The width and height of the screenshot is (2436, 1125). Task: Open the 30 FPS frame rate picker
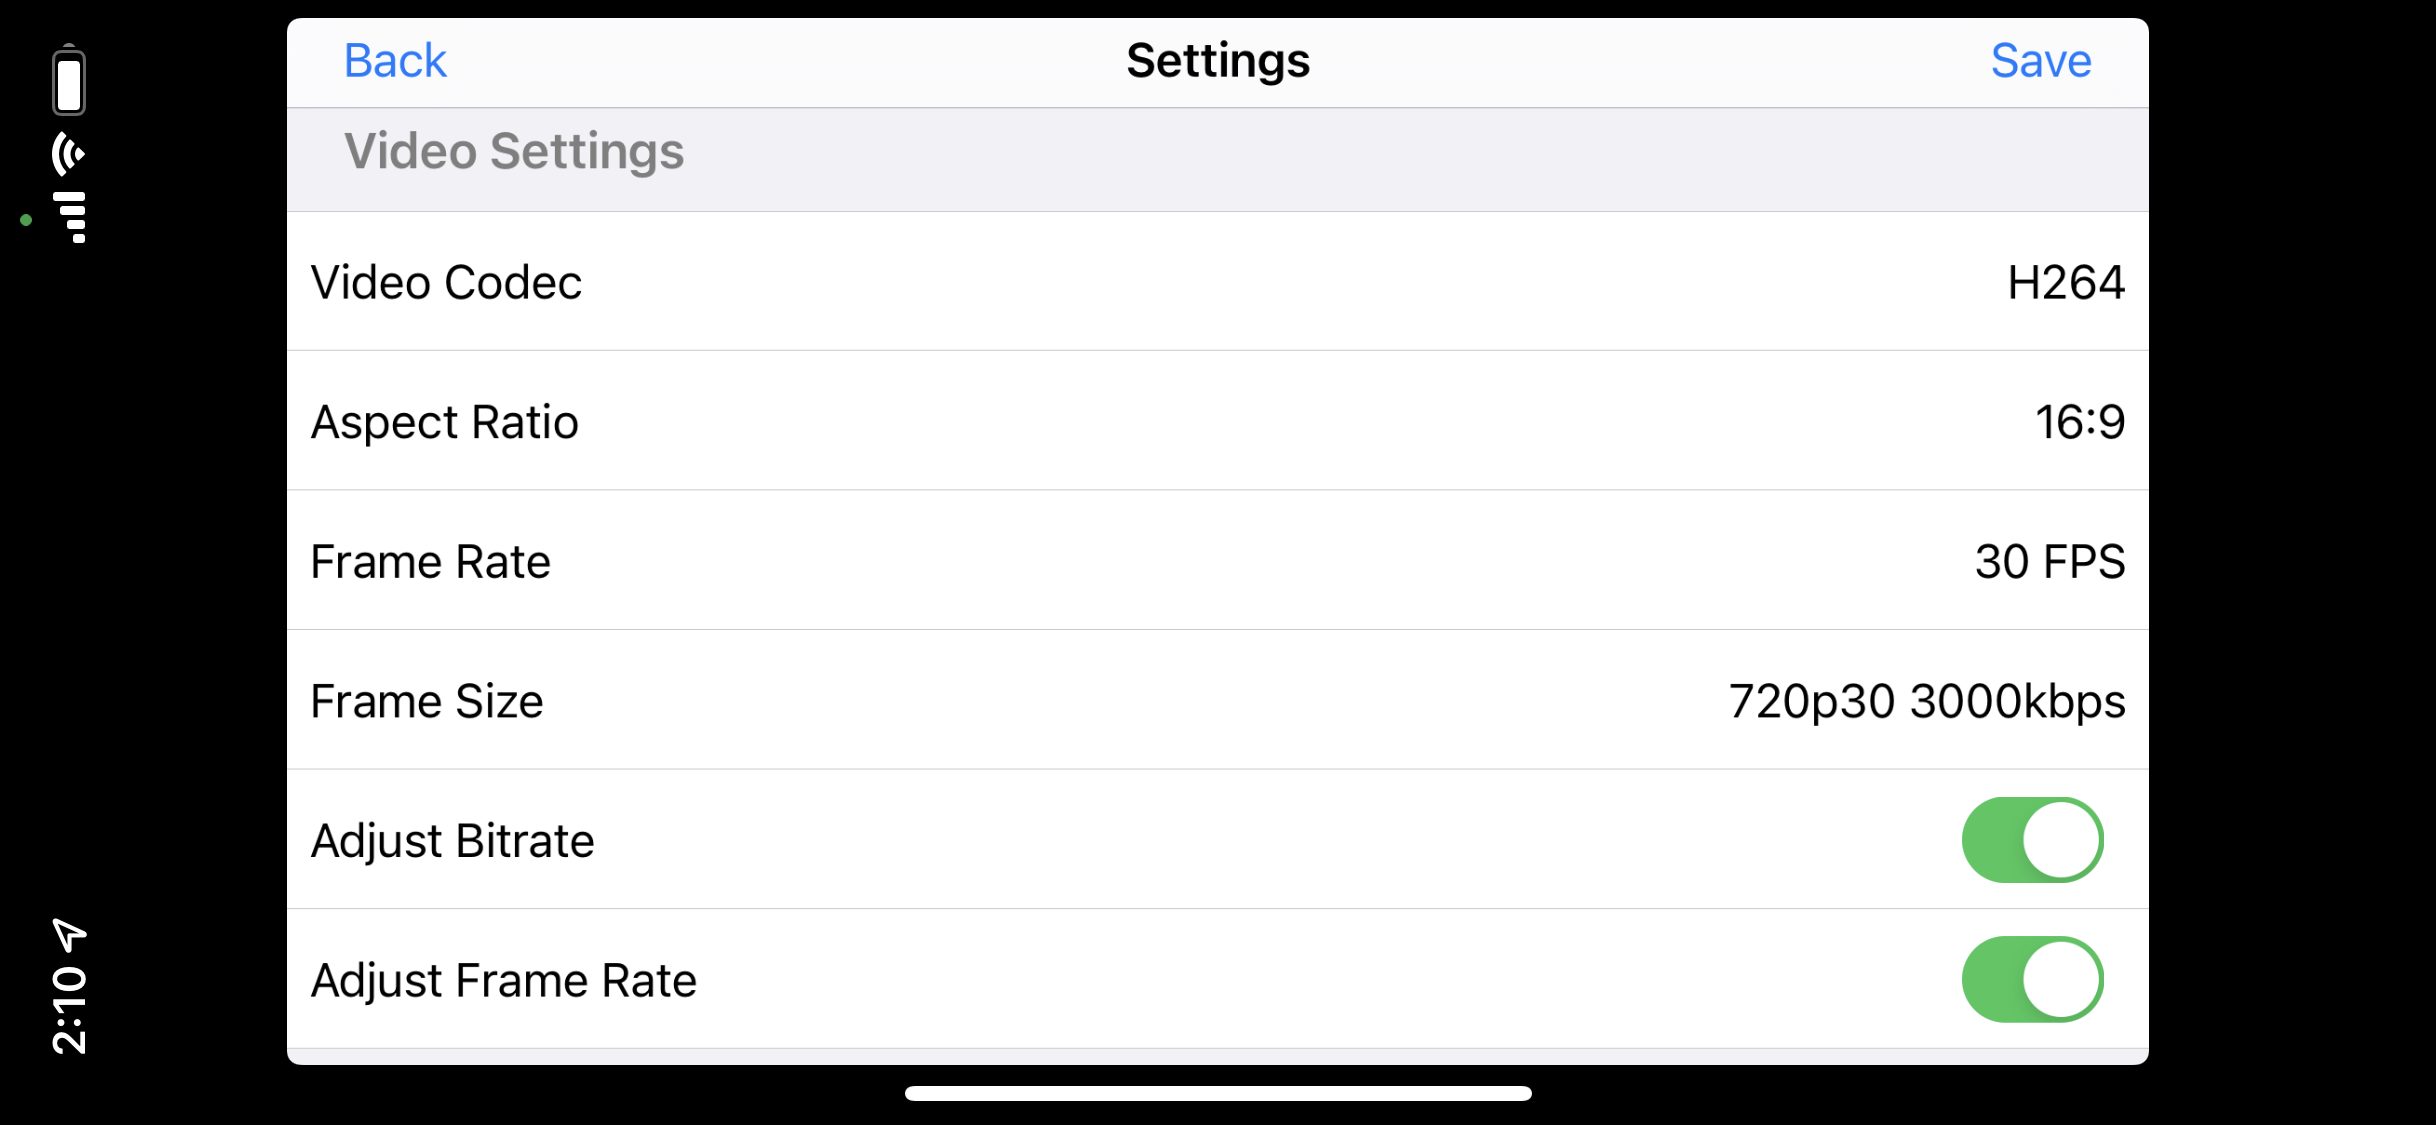pos(2050,561)
